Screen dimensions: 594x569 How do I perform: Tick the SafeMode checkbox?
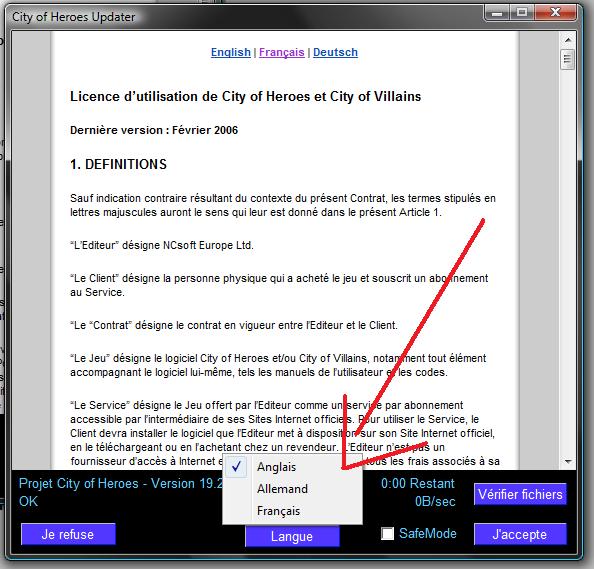coord(387,533)
